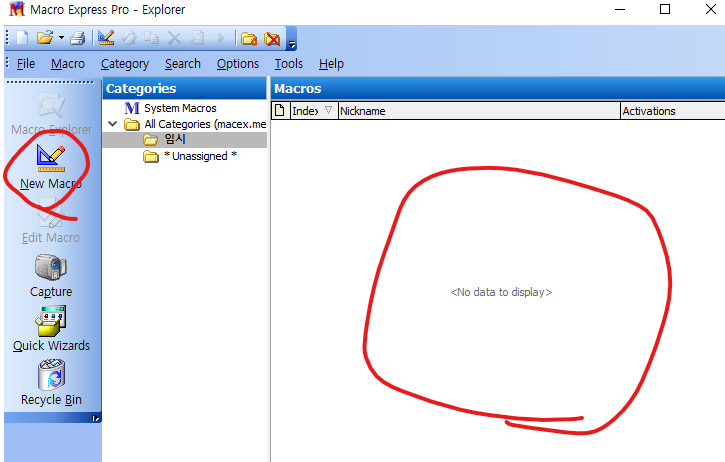Click the New Macro sidebar icon
725x462 pixels.
click(x=51, y=166)
